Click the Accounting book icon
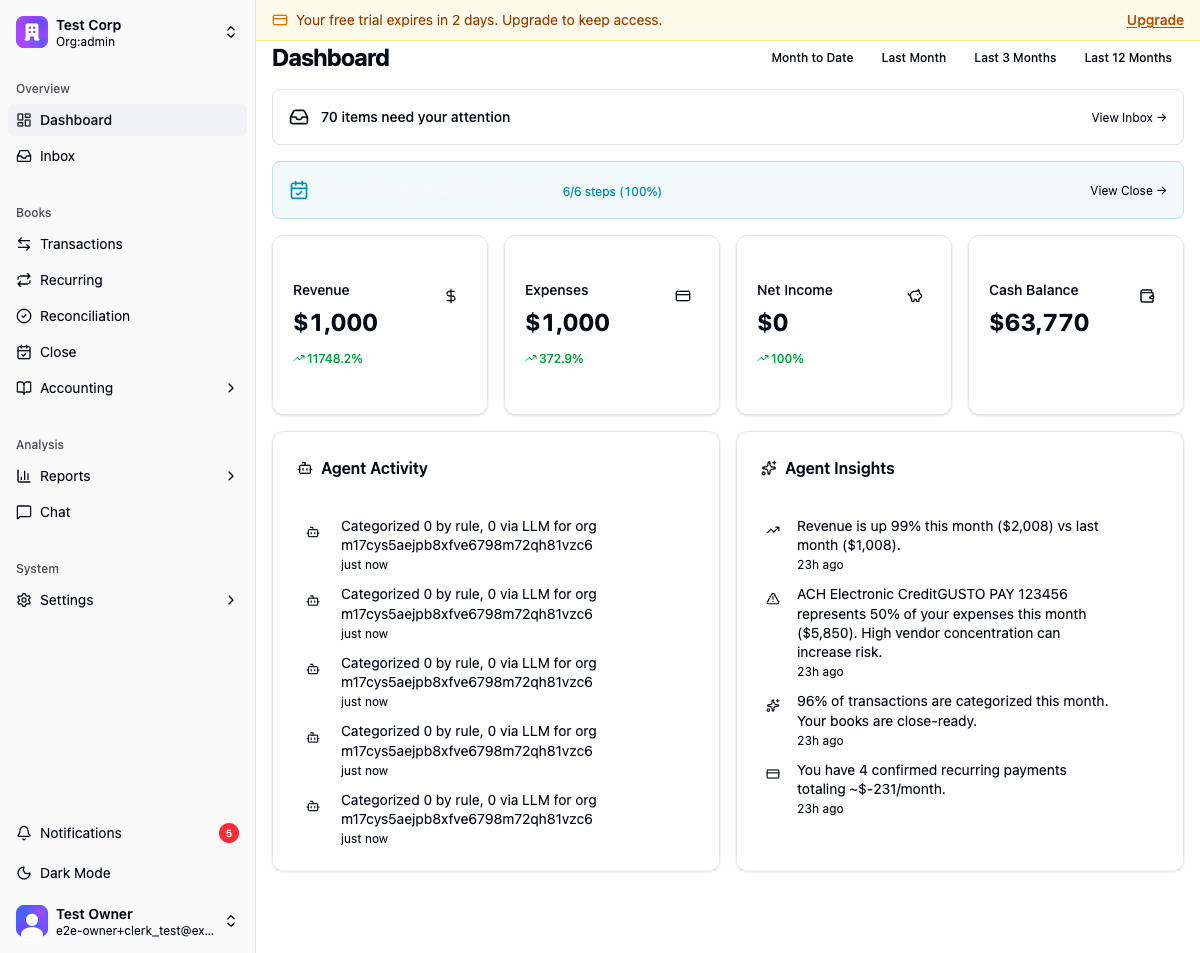This screenshot has height=953, width=1200. pyautogui.click(x=24, y=388)
